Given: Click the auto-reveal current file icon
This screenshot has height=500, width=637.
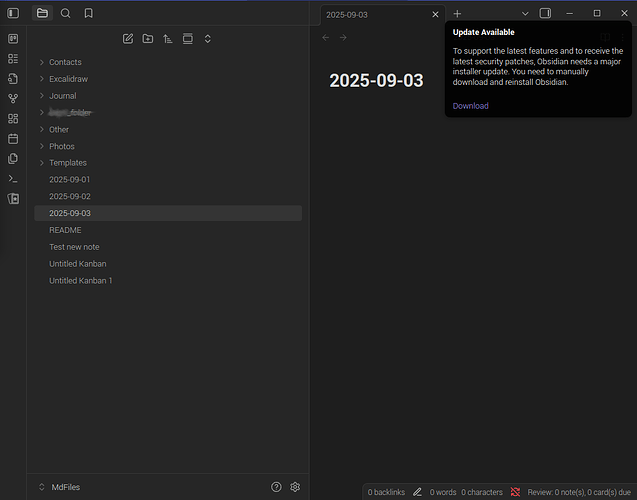Looking at the screenshot, I should [188, 39].
